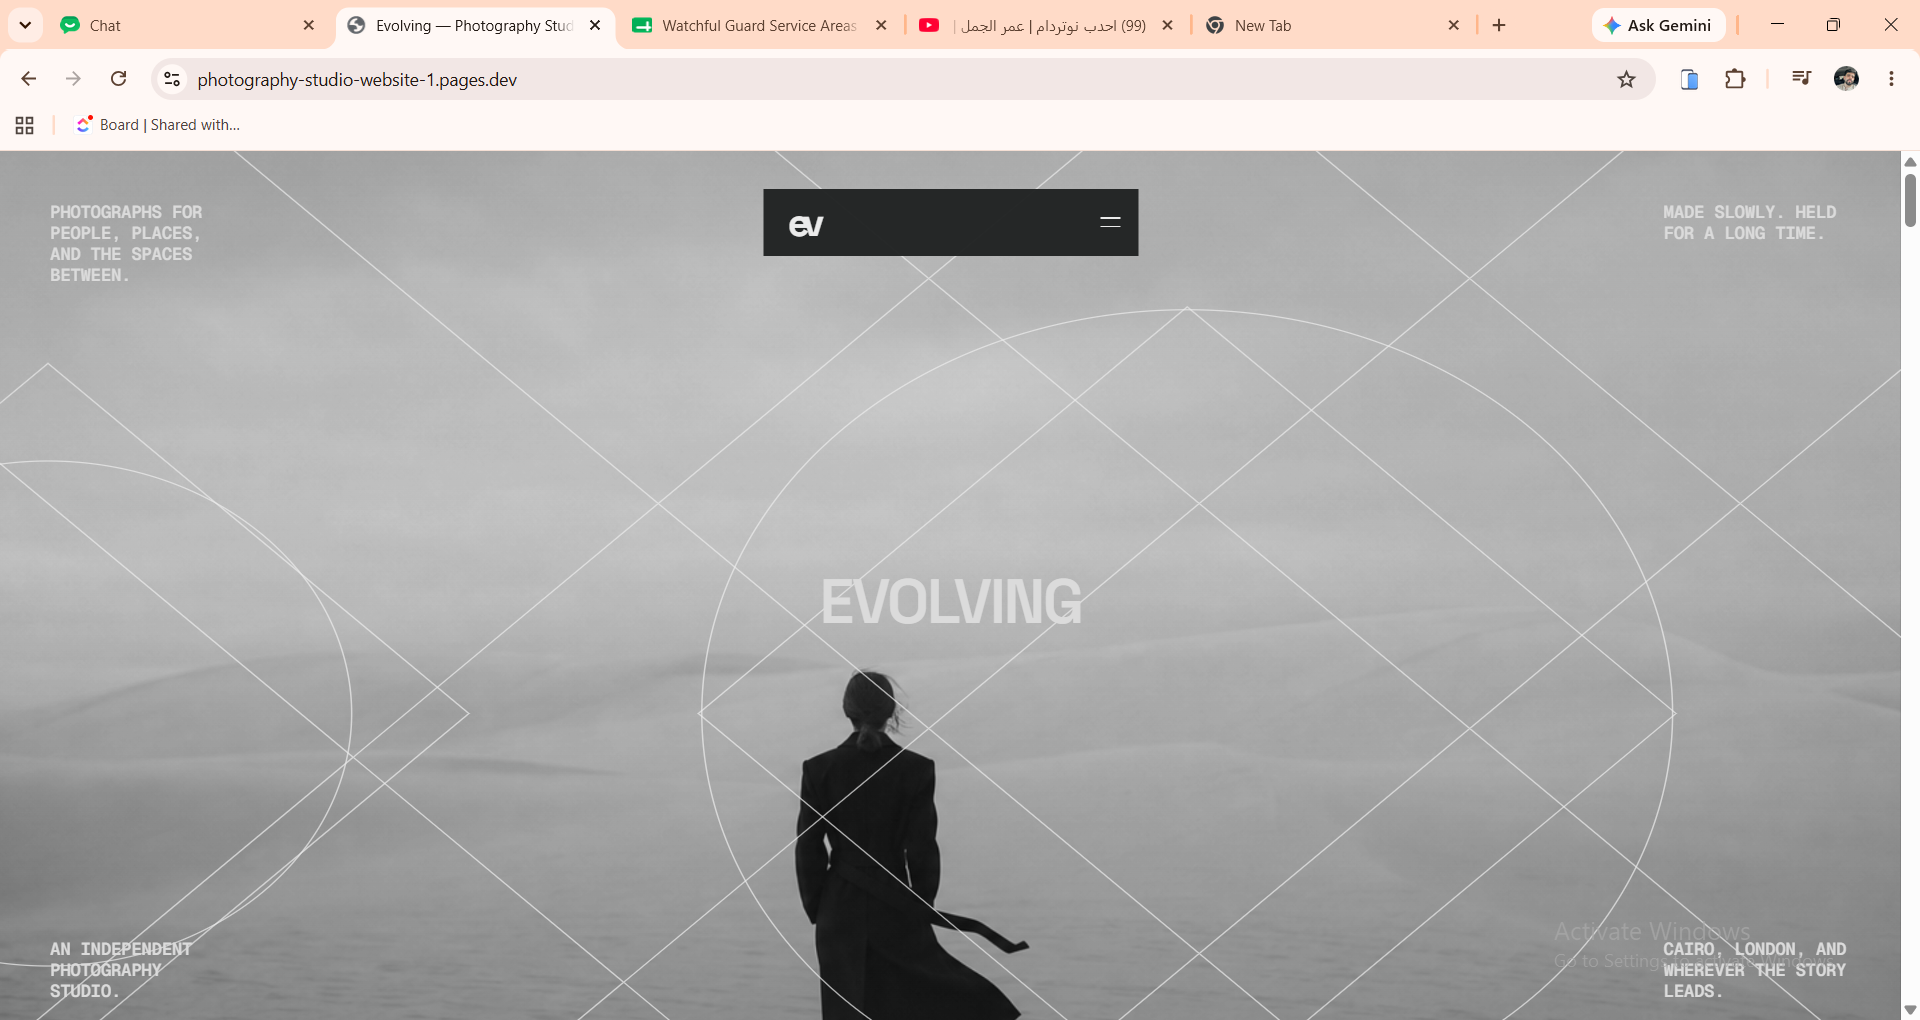This screenshot has width=1920, height=1020.
Task: Close the YouTube tab
Action: pos(1167,25)
